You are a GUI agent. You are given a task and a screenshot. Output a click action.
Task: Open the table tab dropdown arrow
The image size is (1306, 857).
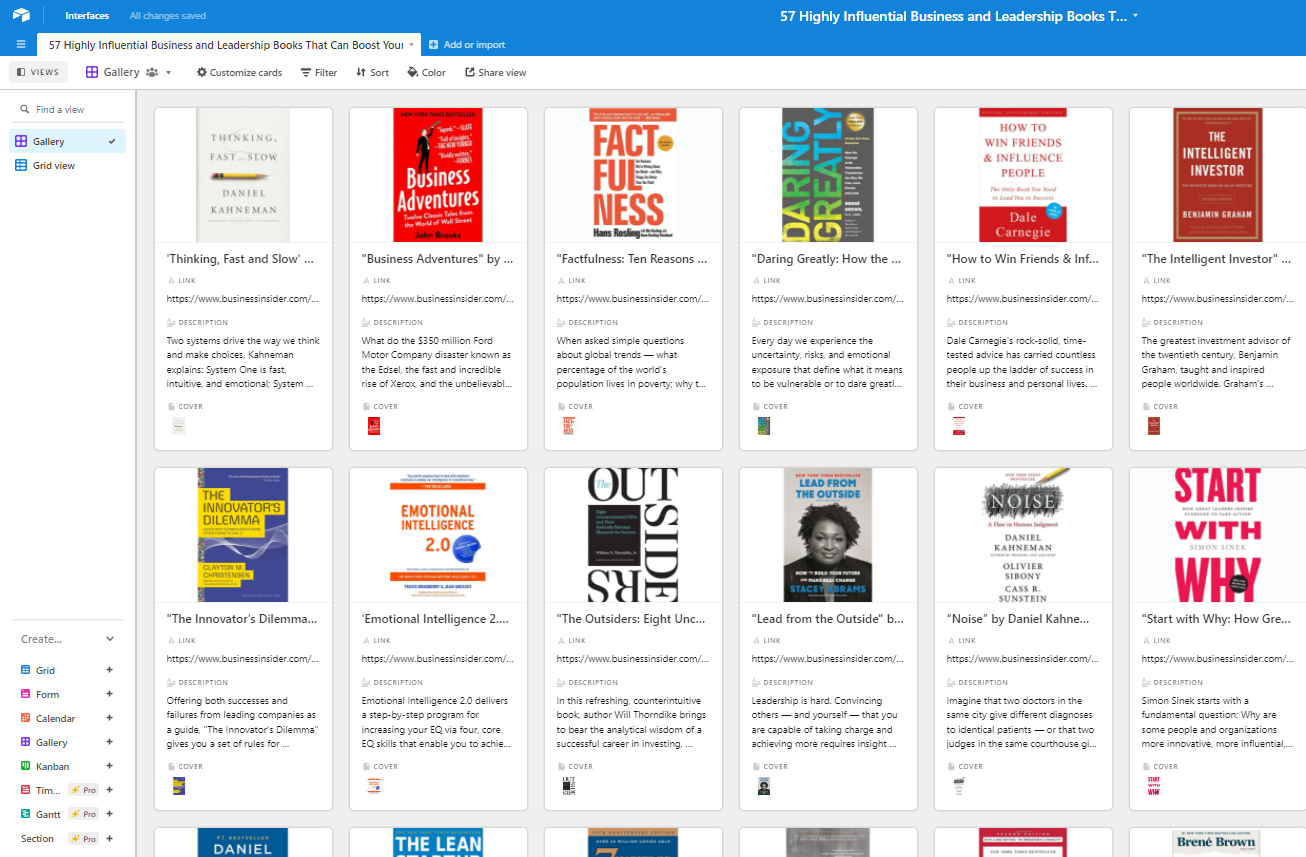point(411,45)
